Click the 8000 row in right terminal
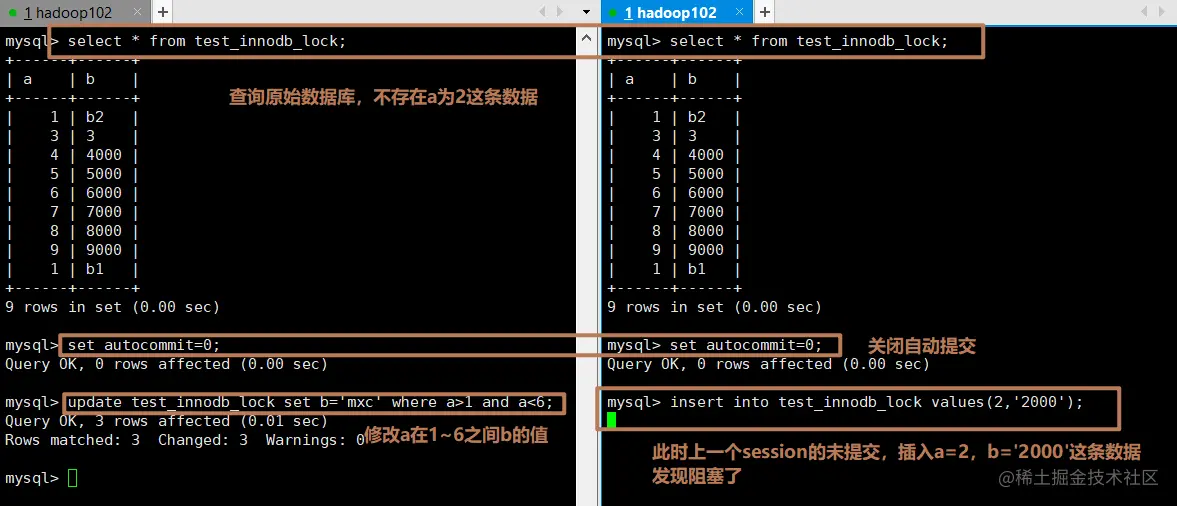 coord(674,231)
